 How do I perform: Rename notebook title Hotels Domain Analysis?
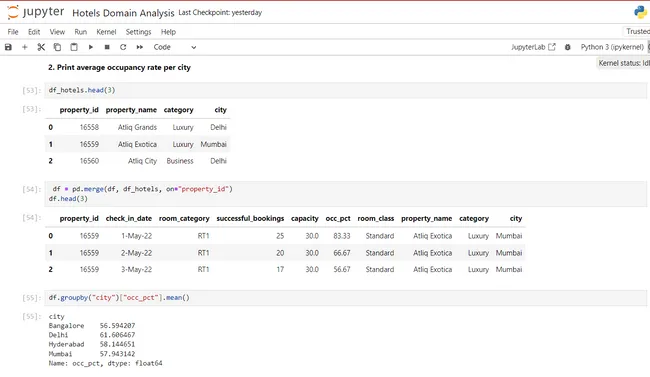[123, 13]
